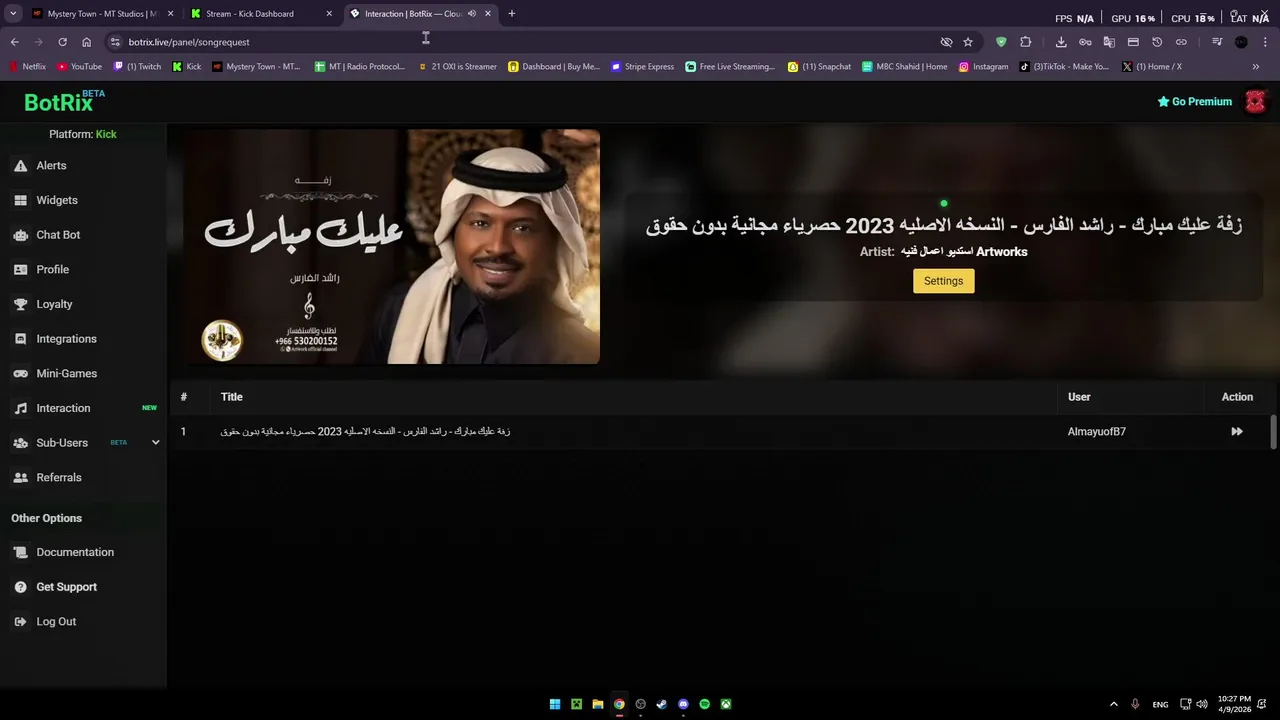The width and height of the screenshot is (1280, 720).
Task: Click the song queue vertical scrollbar
Action: [1273, 432]
